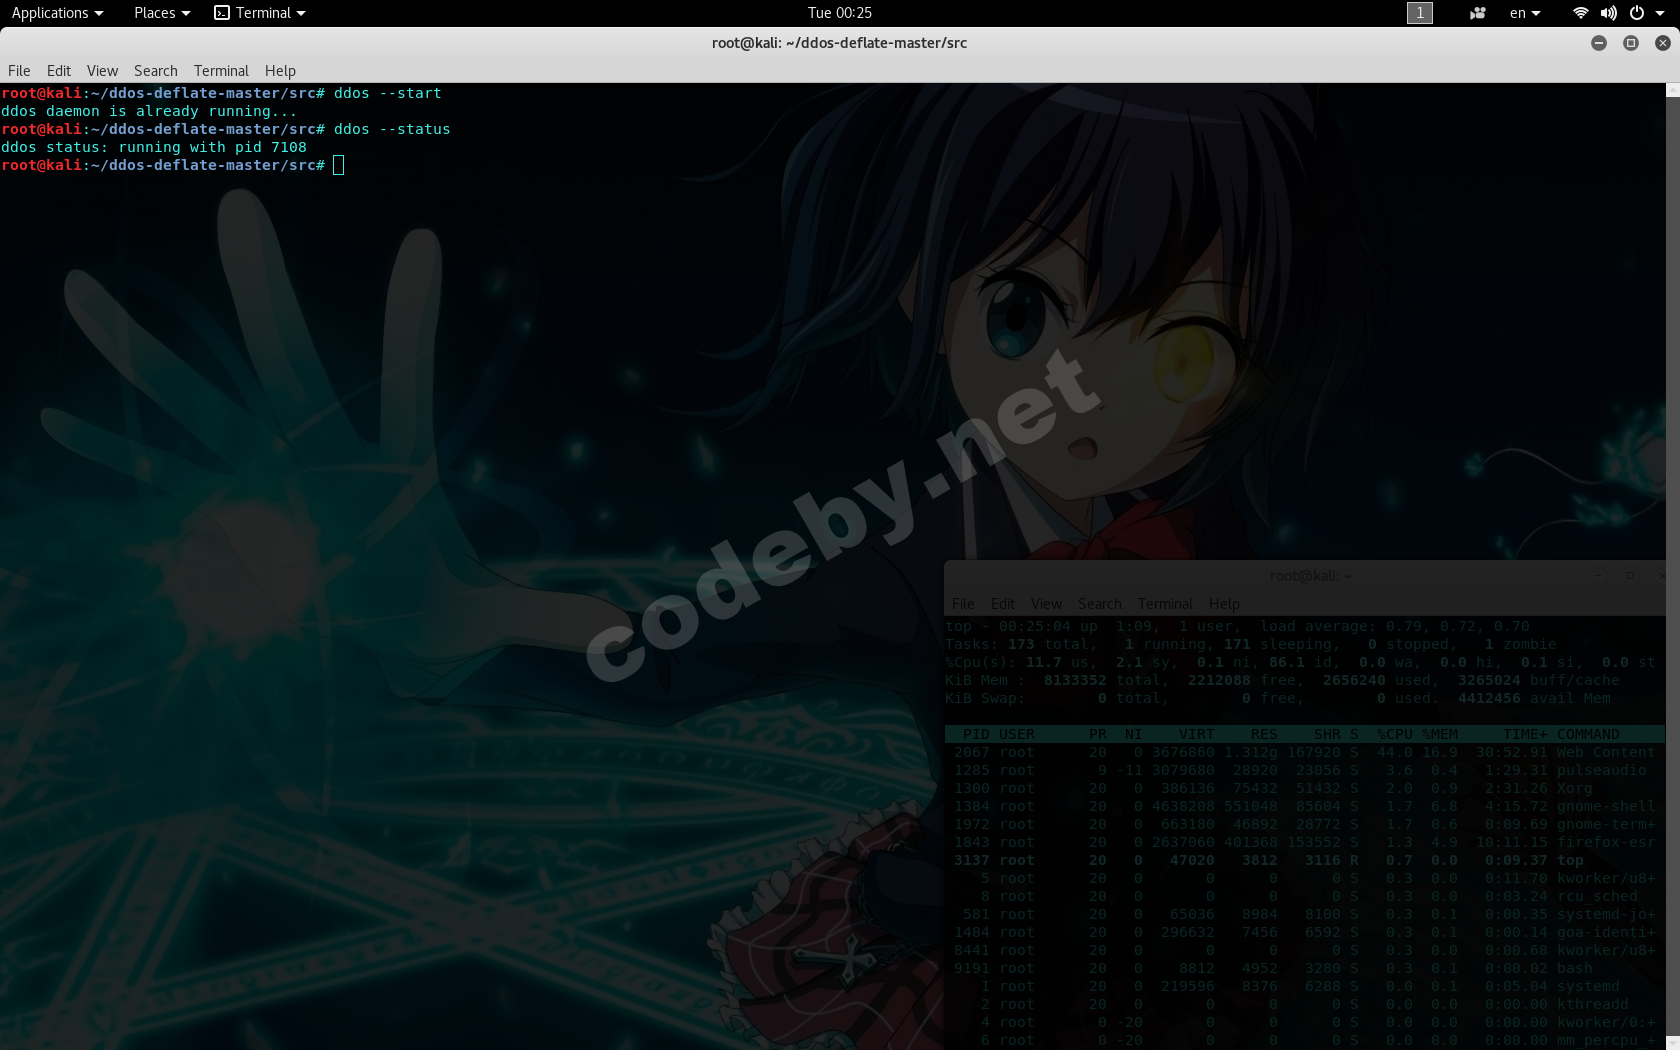
Task: Click the PID column header in top
Action: (x=976, y=735)
